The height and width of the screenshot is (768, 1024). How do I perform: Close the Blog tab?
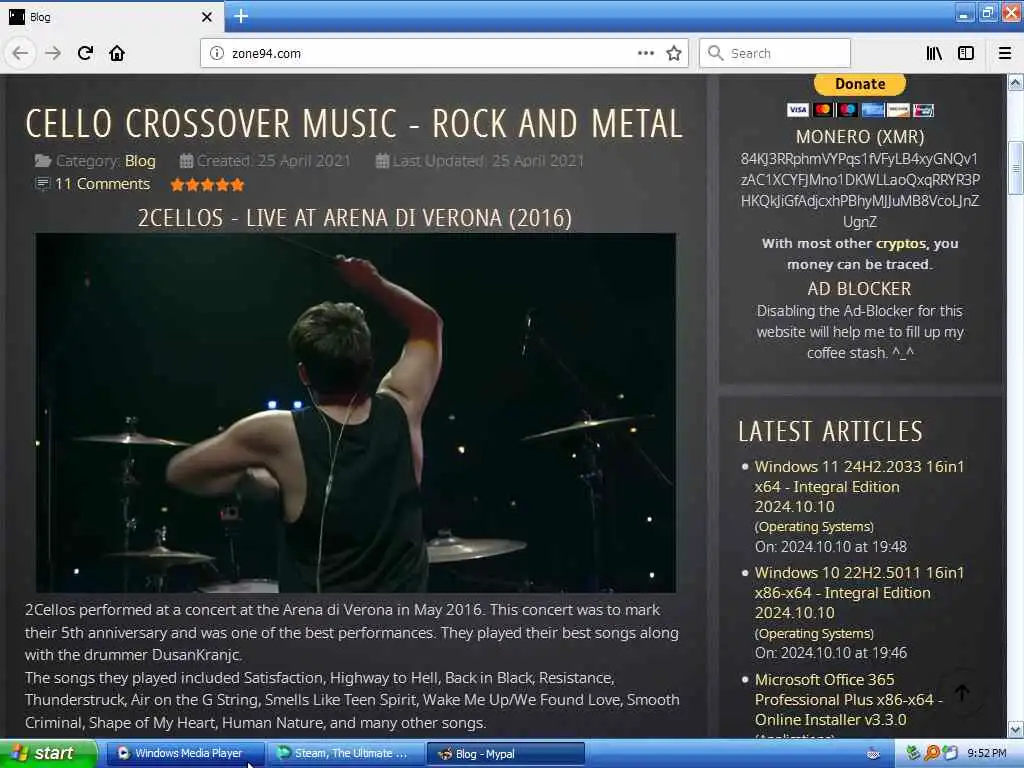(206, 17)
